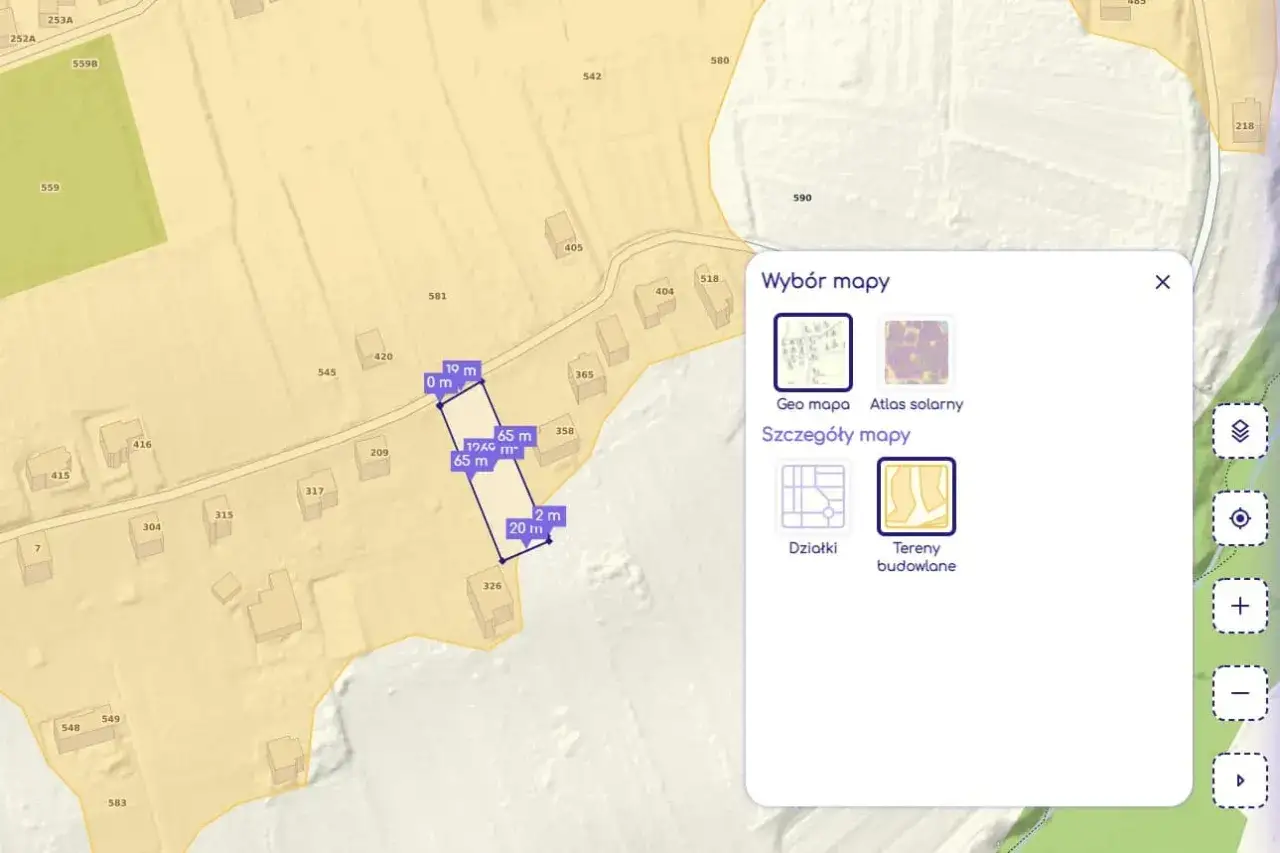Image resolution: width=1280 pixels, height=853 pixels.
Task: Zoom in with the plus icon
Action: pyautogui.click(x=1239, y=606)
